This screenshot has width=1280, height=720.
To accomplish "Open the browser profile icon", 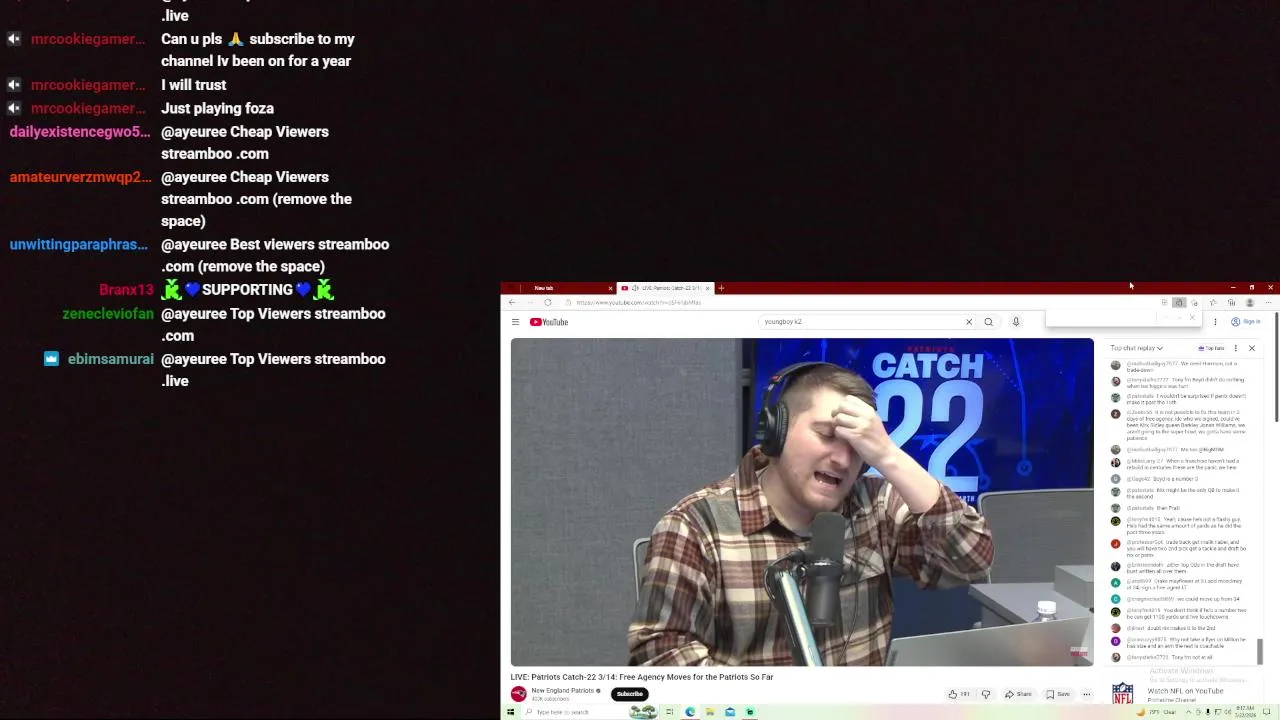I will (1249, 302).
